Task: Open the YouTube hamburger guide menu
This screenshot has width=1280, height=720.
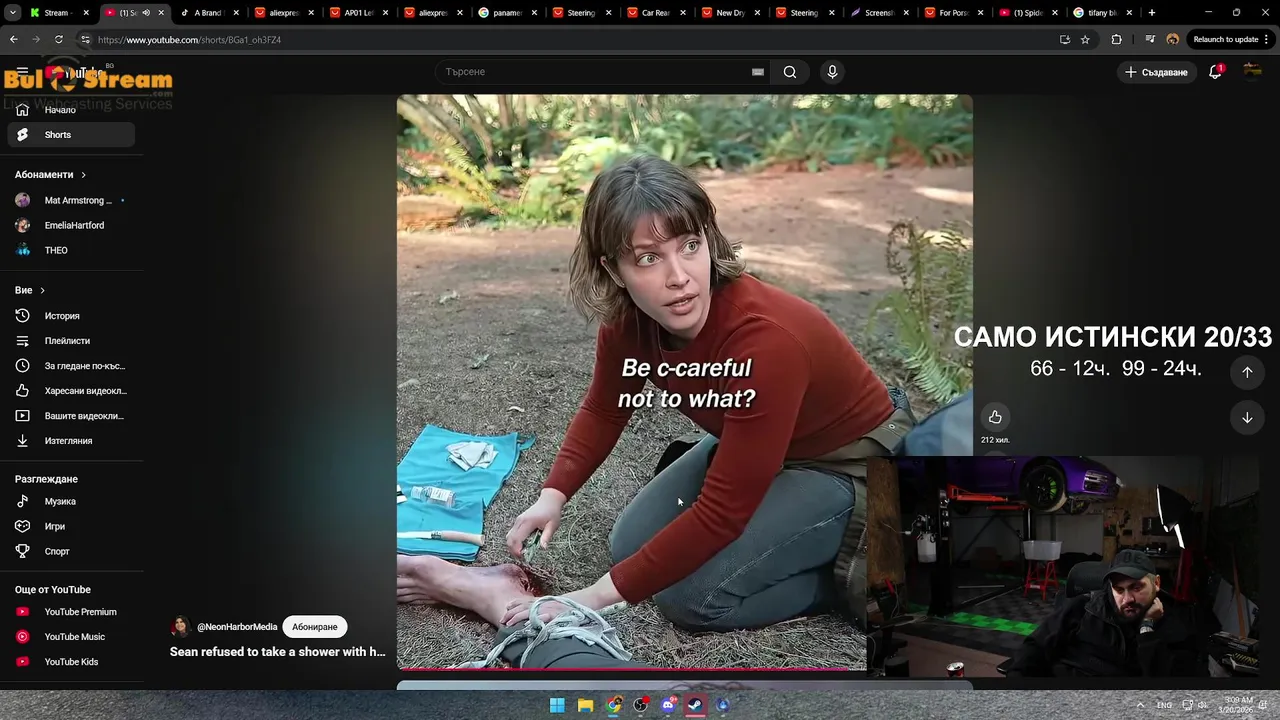Action: [22, 72]
